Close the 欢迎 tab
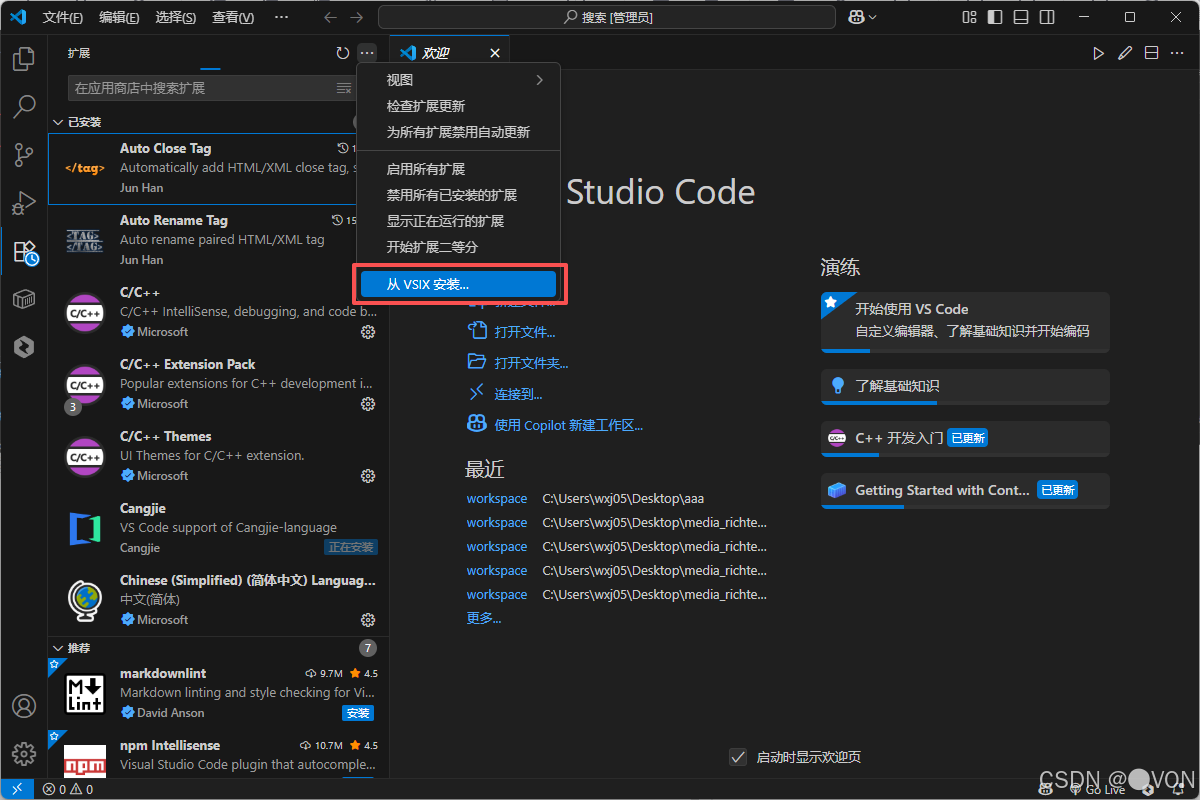 click(495, 53)
